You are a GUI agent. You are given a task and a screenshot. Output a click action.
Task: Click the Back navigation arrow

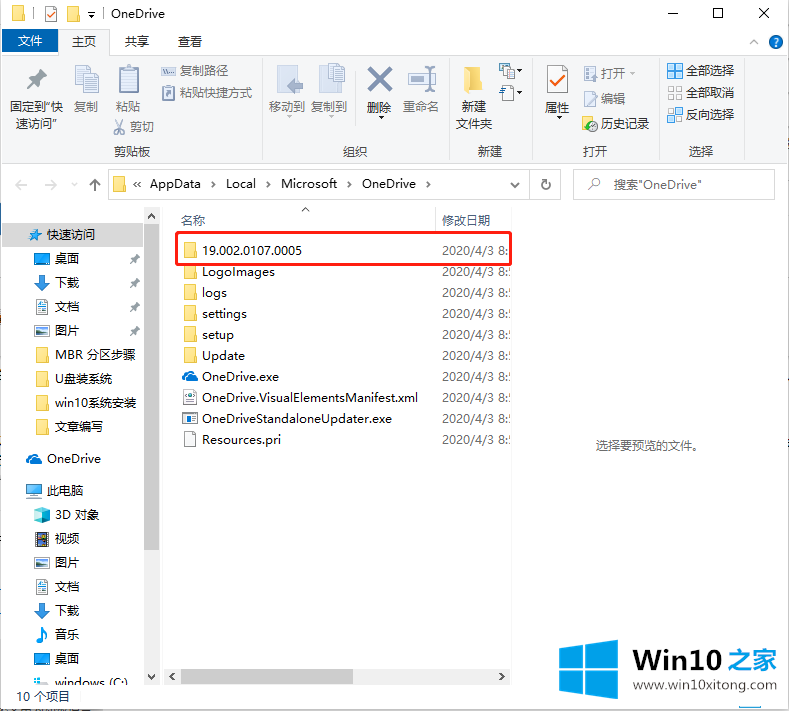21,185
